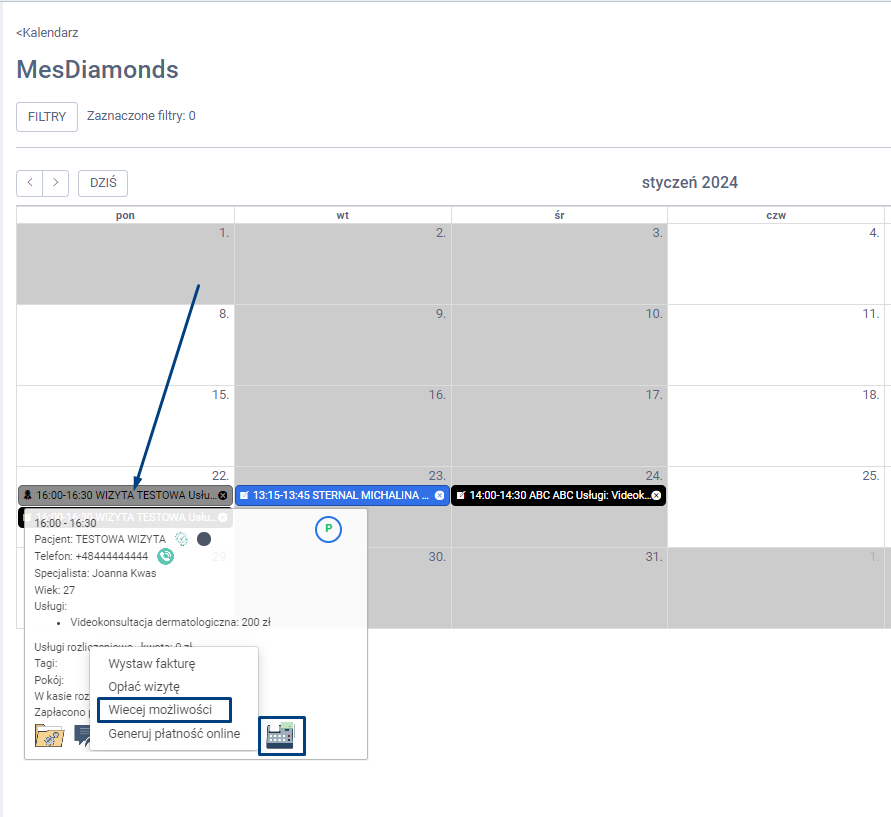Click the teal icon next to TESTOWA WIZYTA

point(181,539)
